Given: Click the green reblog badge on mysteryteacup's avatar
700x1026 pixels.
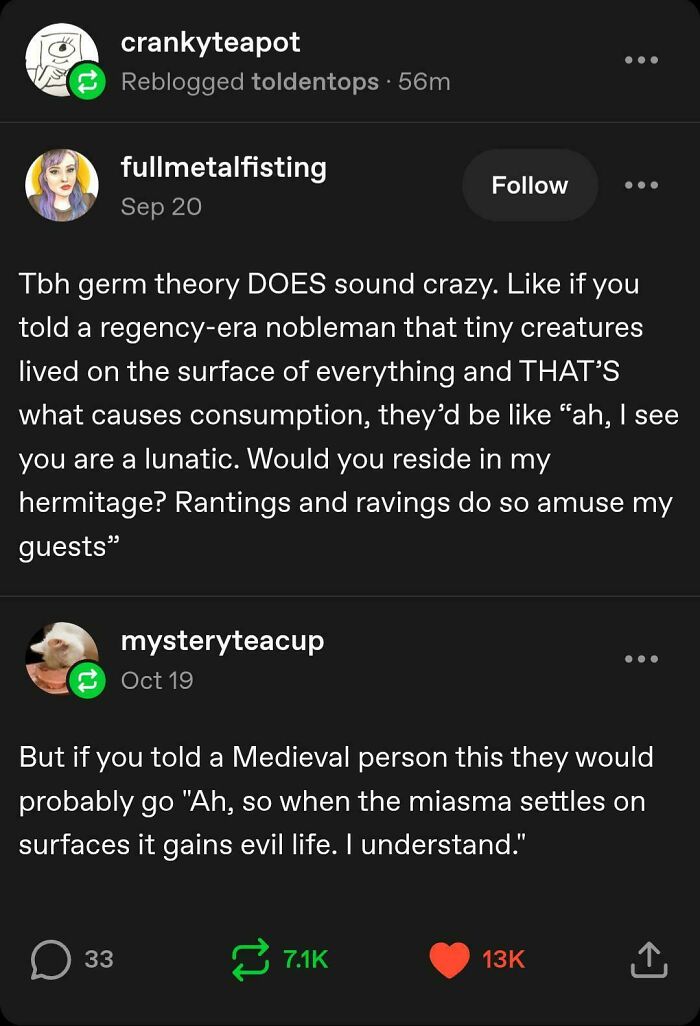Looking at the screenshot, I should click(x=85, y=680).
